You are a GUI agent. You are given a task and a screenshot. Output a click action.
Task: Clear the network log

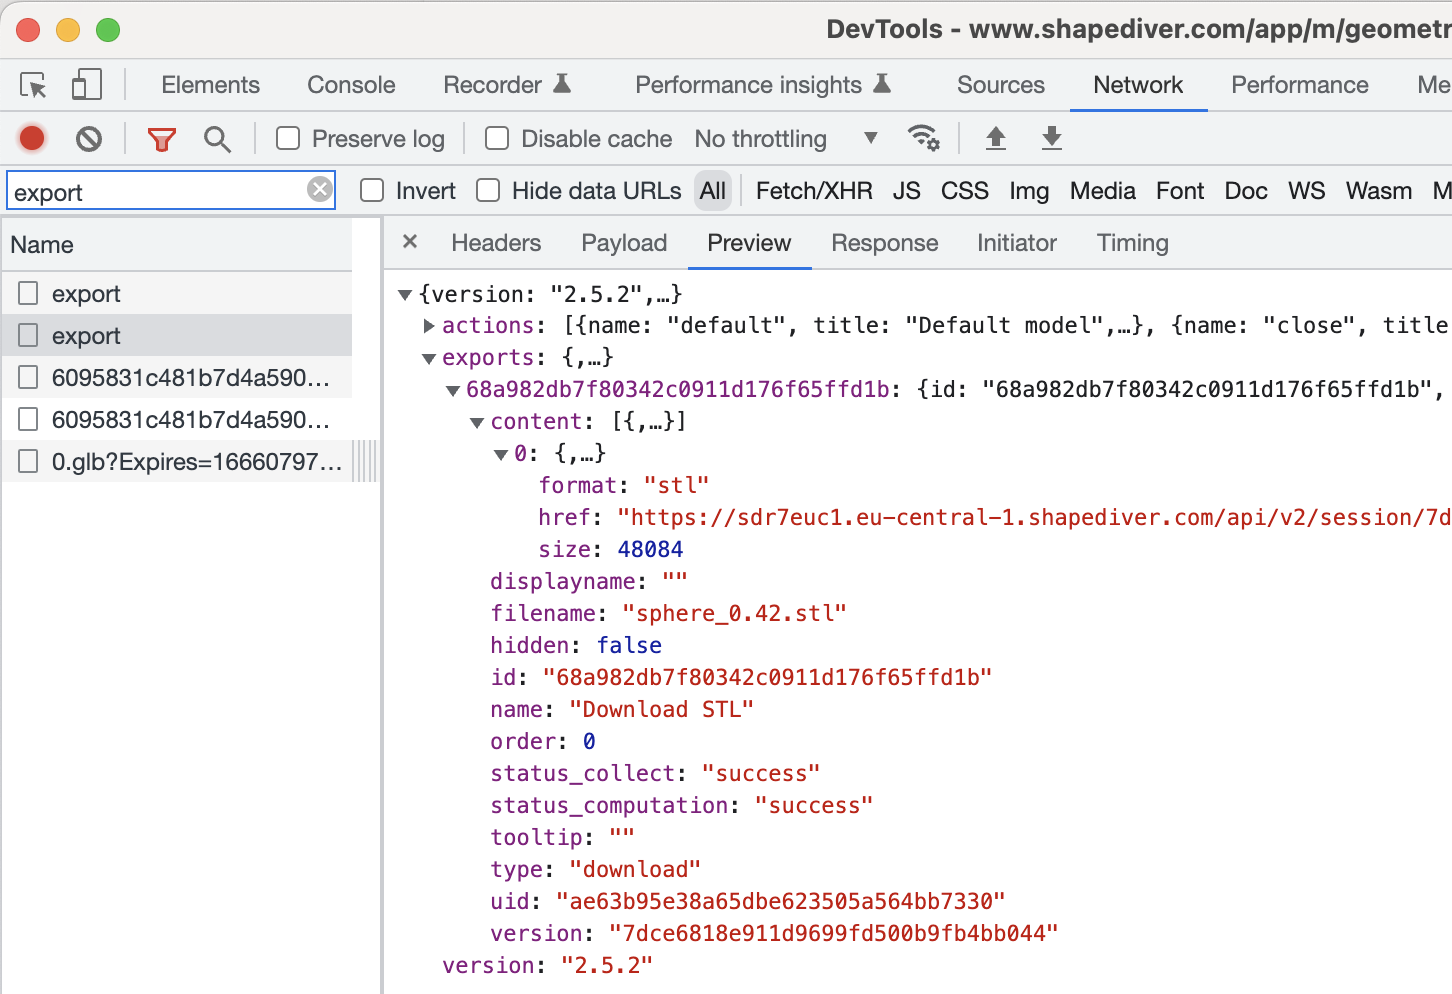89,138
